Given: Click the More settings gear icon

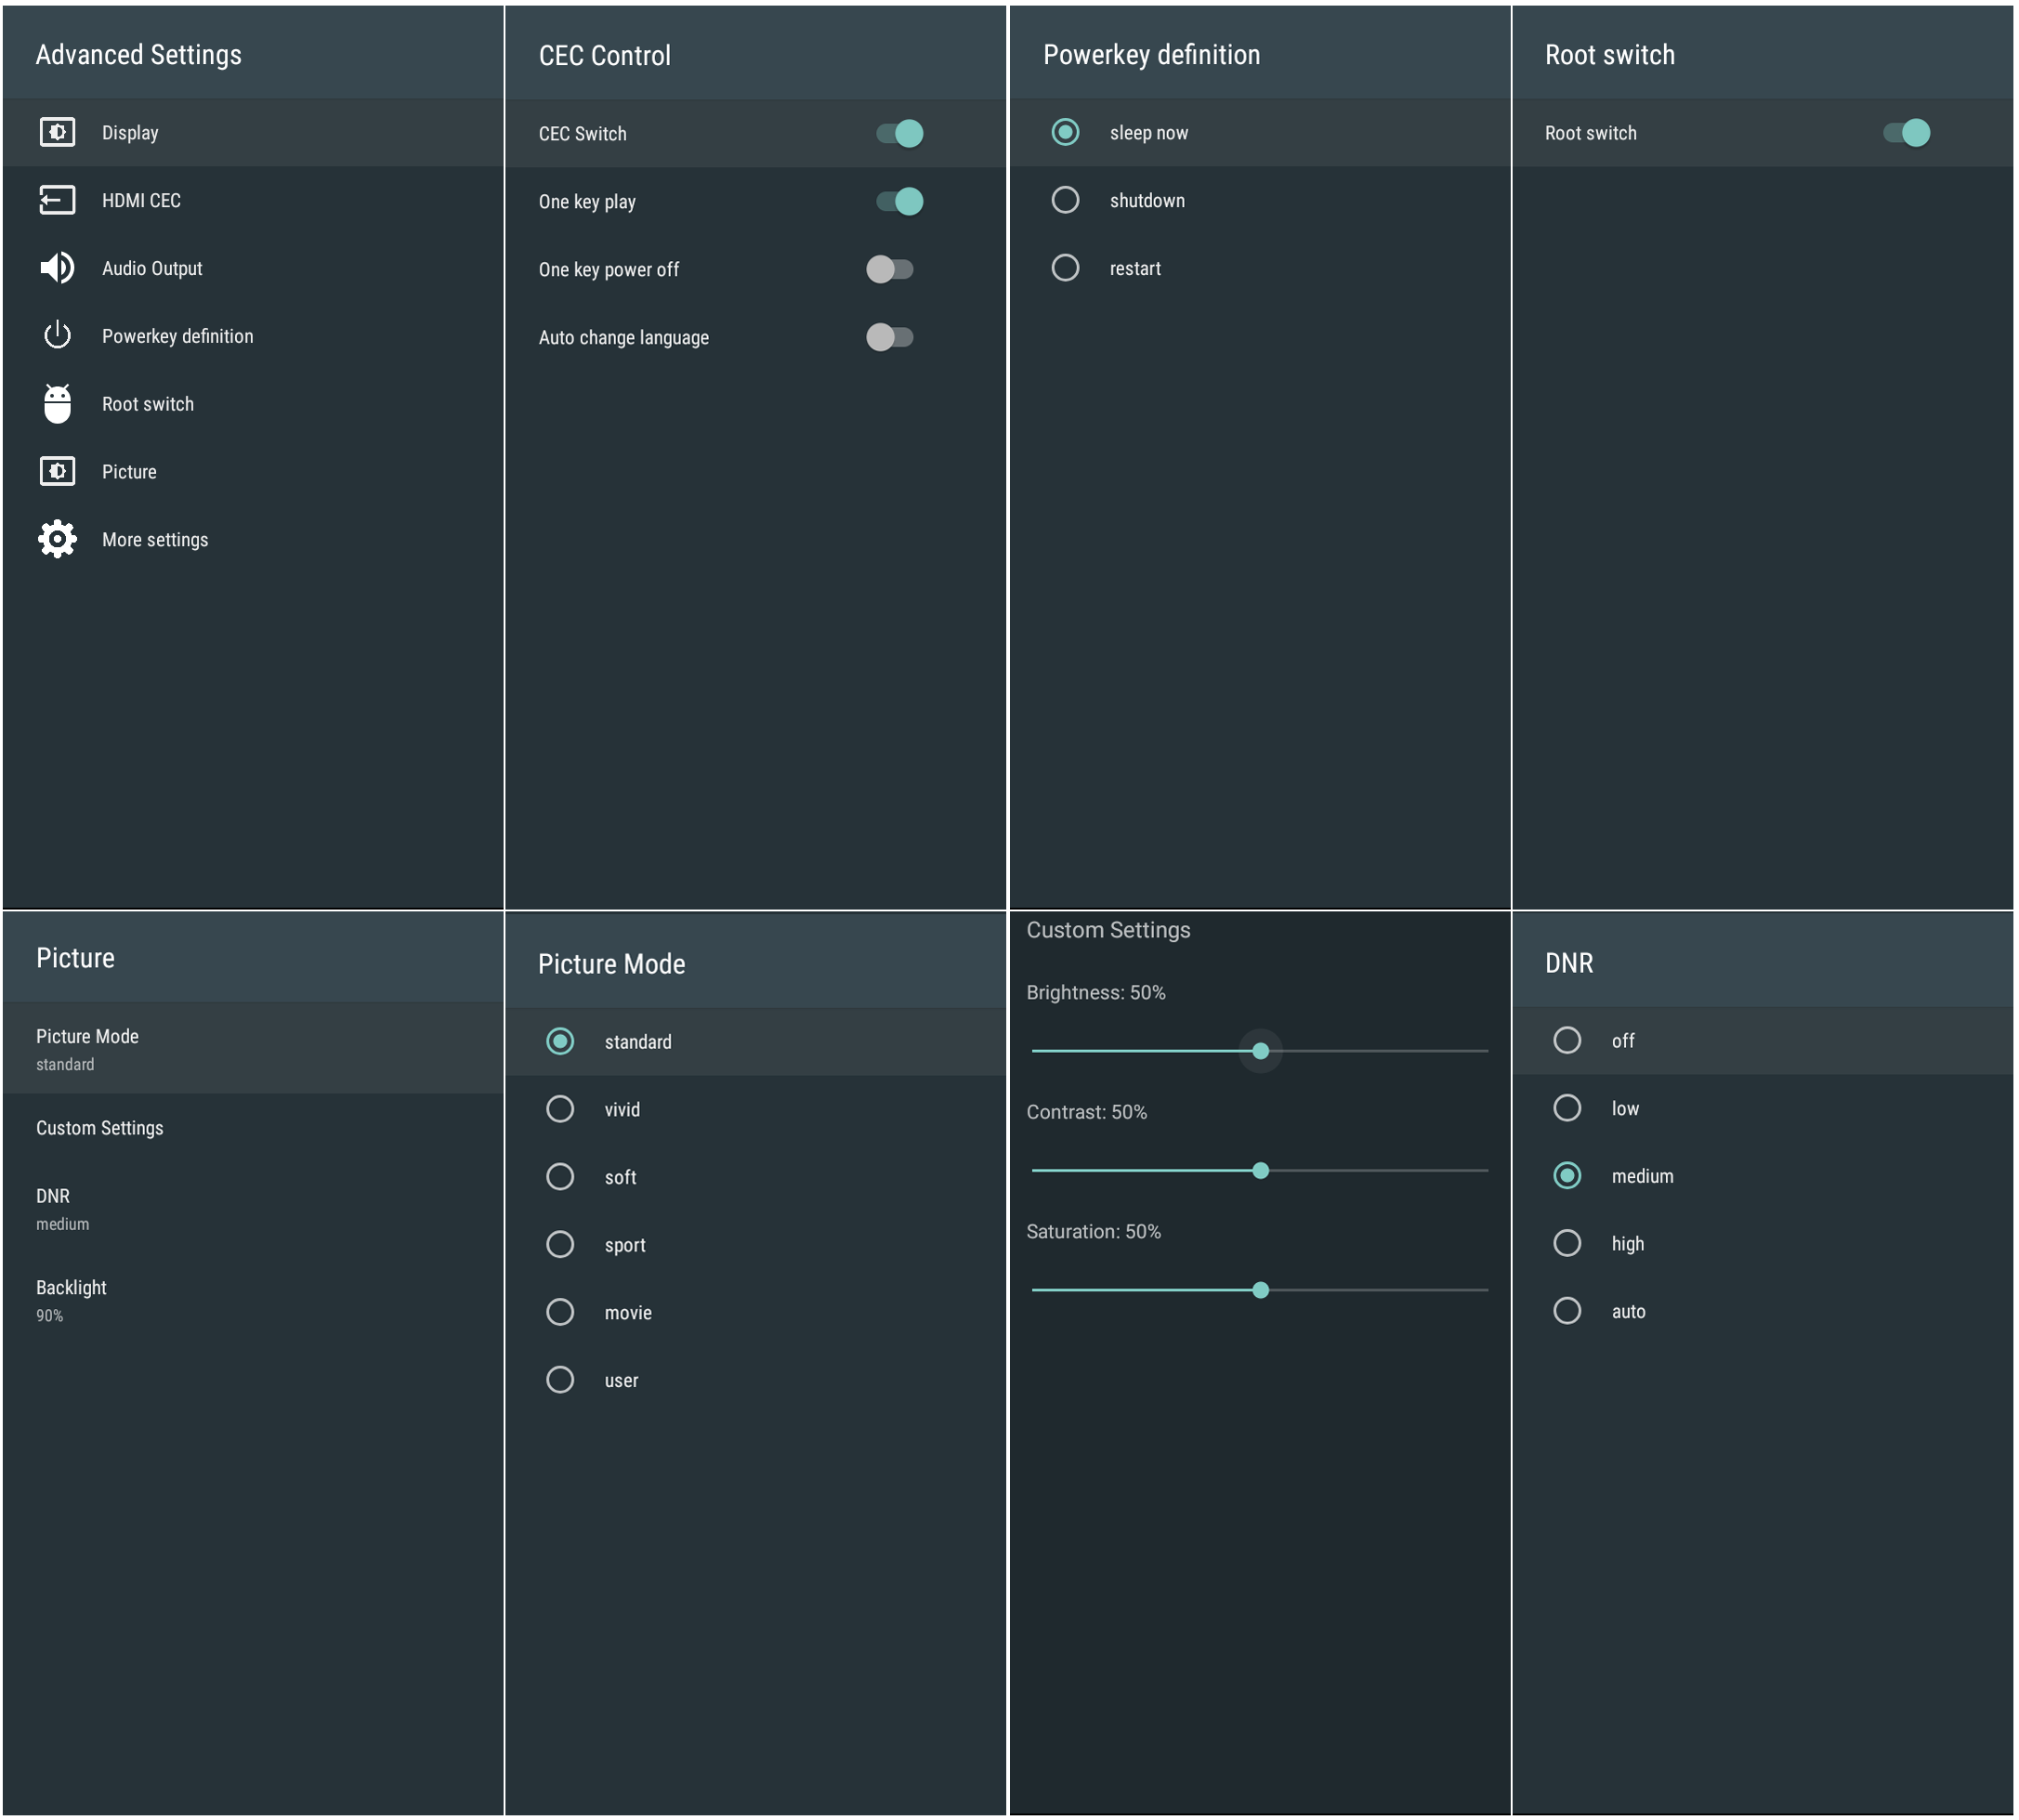Looking at the screenshot, I should (57, 539).
